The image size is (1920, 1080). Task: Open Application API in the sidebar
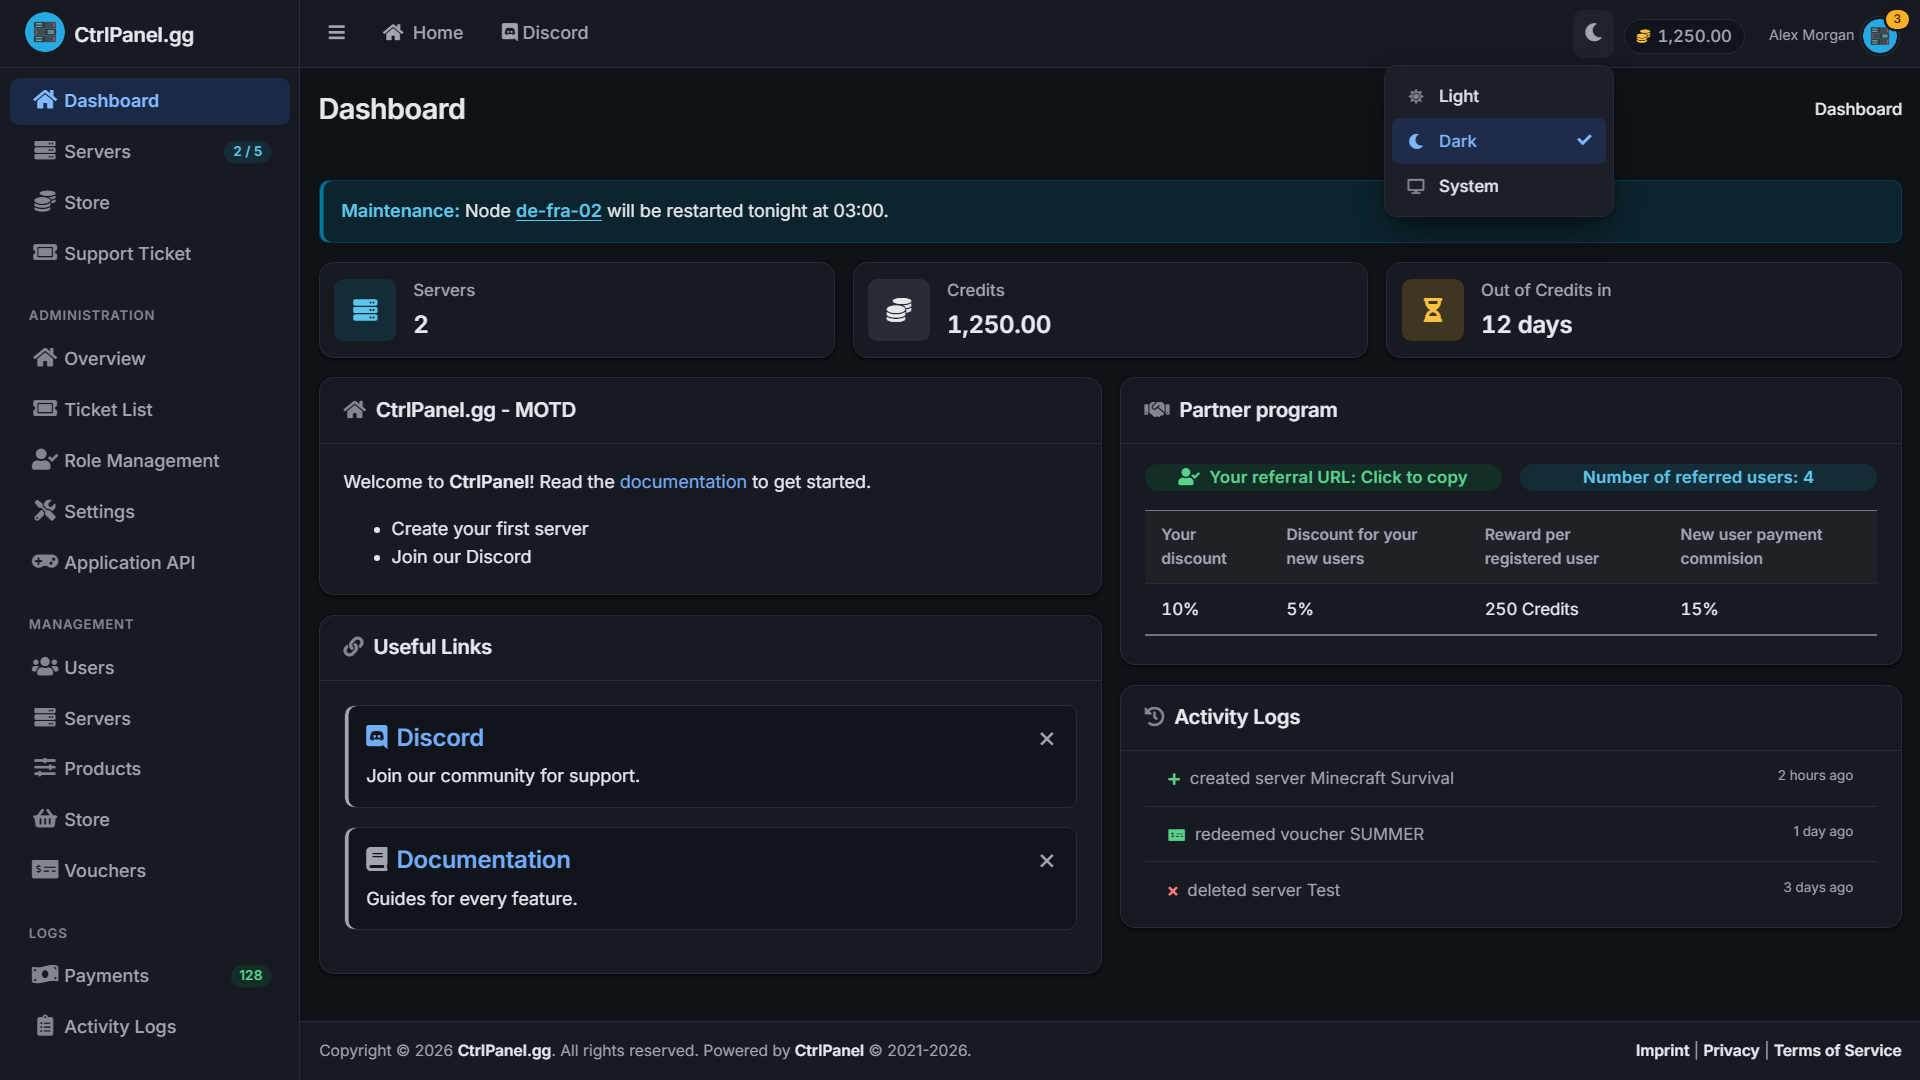[x=150, y=563]
